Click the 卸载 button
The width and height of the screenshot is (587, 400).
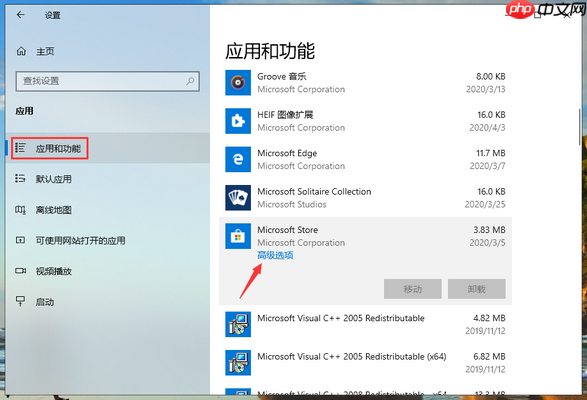click(x=477, y=289)
